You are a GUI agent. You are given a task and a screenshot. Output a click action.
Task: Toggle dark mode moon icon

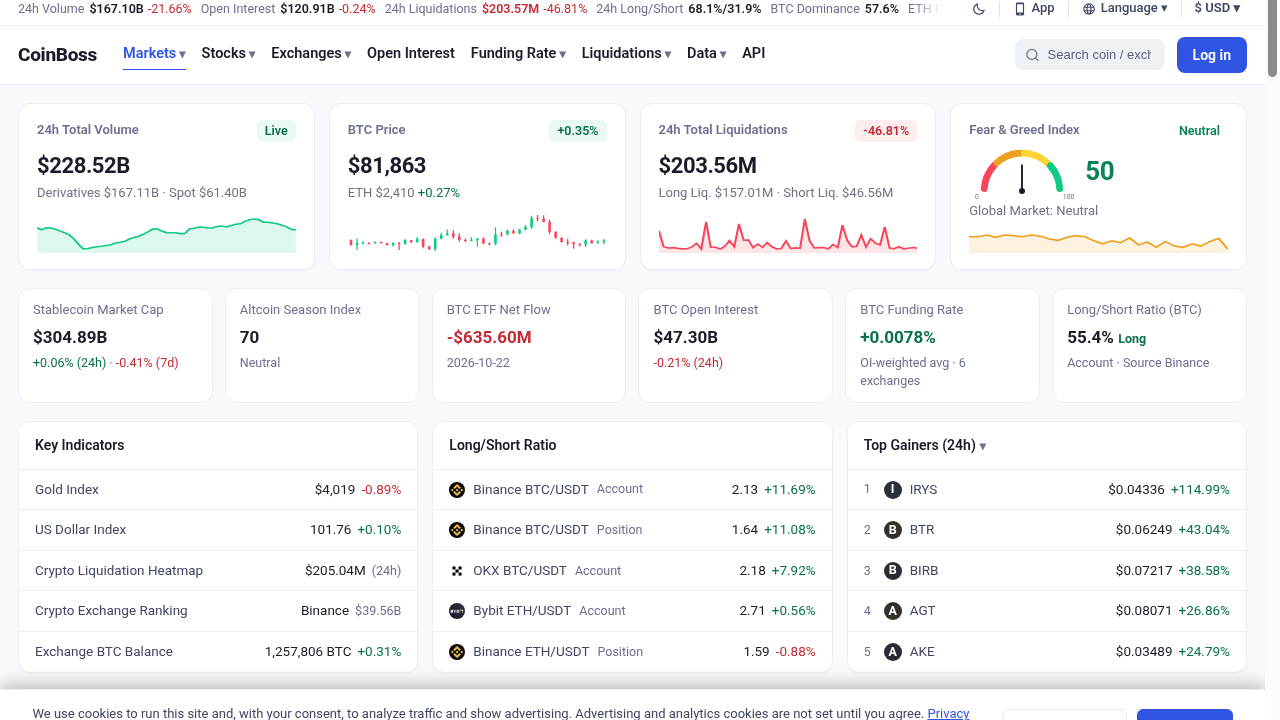[978, 9]
